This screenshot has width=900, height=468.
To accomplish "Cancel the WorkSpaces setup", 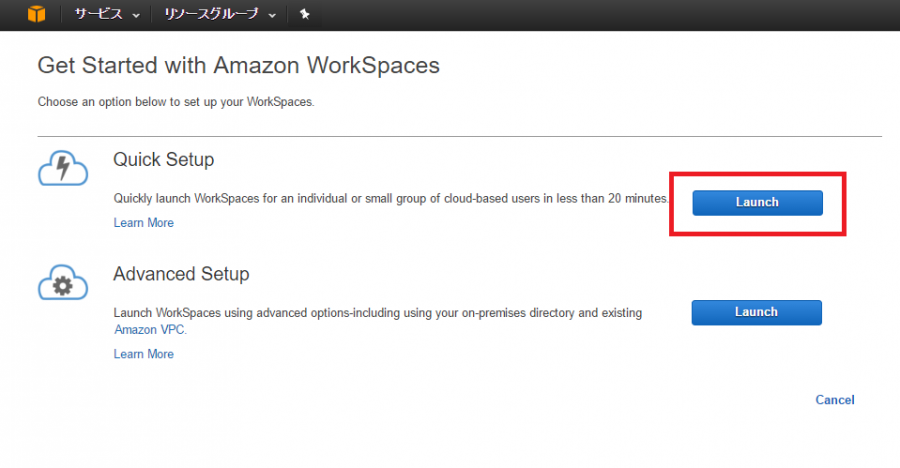I will (x=835, y=400).
